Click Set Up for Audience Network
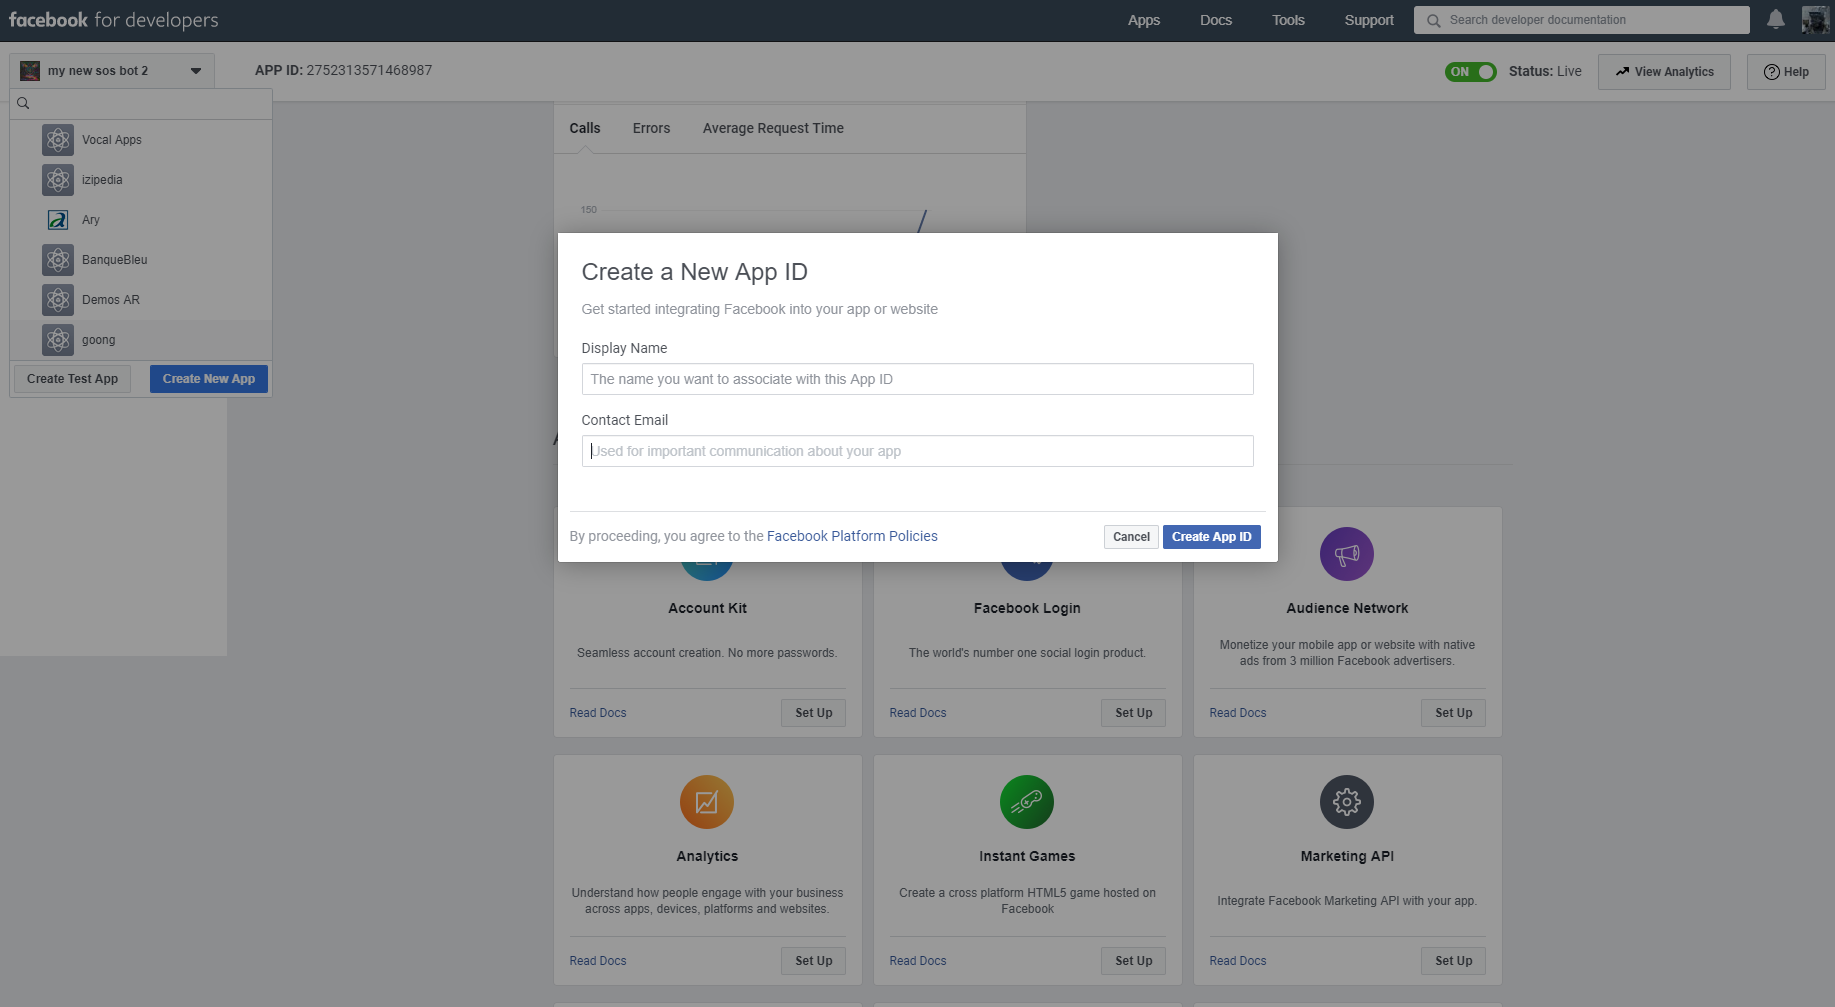1835x1007 pixels. point(1453,713)
